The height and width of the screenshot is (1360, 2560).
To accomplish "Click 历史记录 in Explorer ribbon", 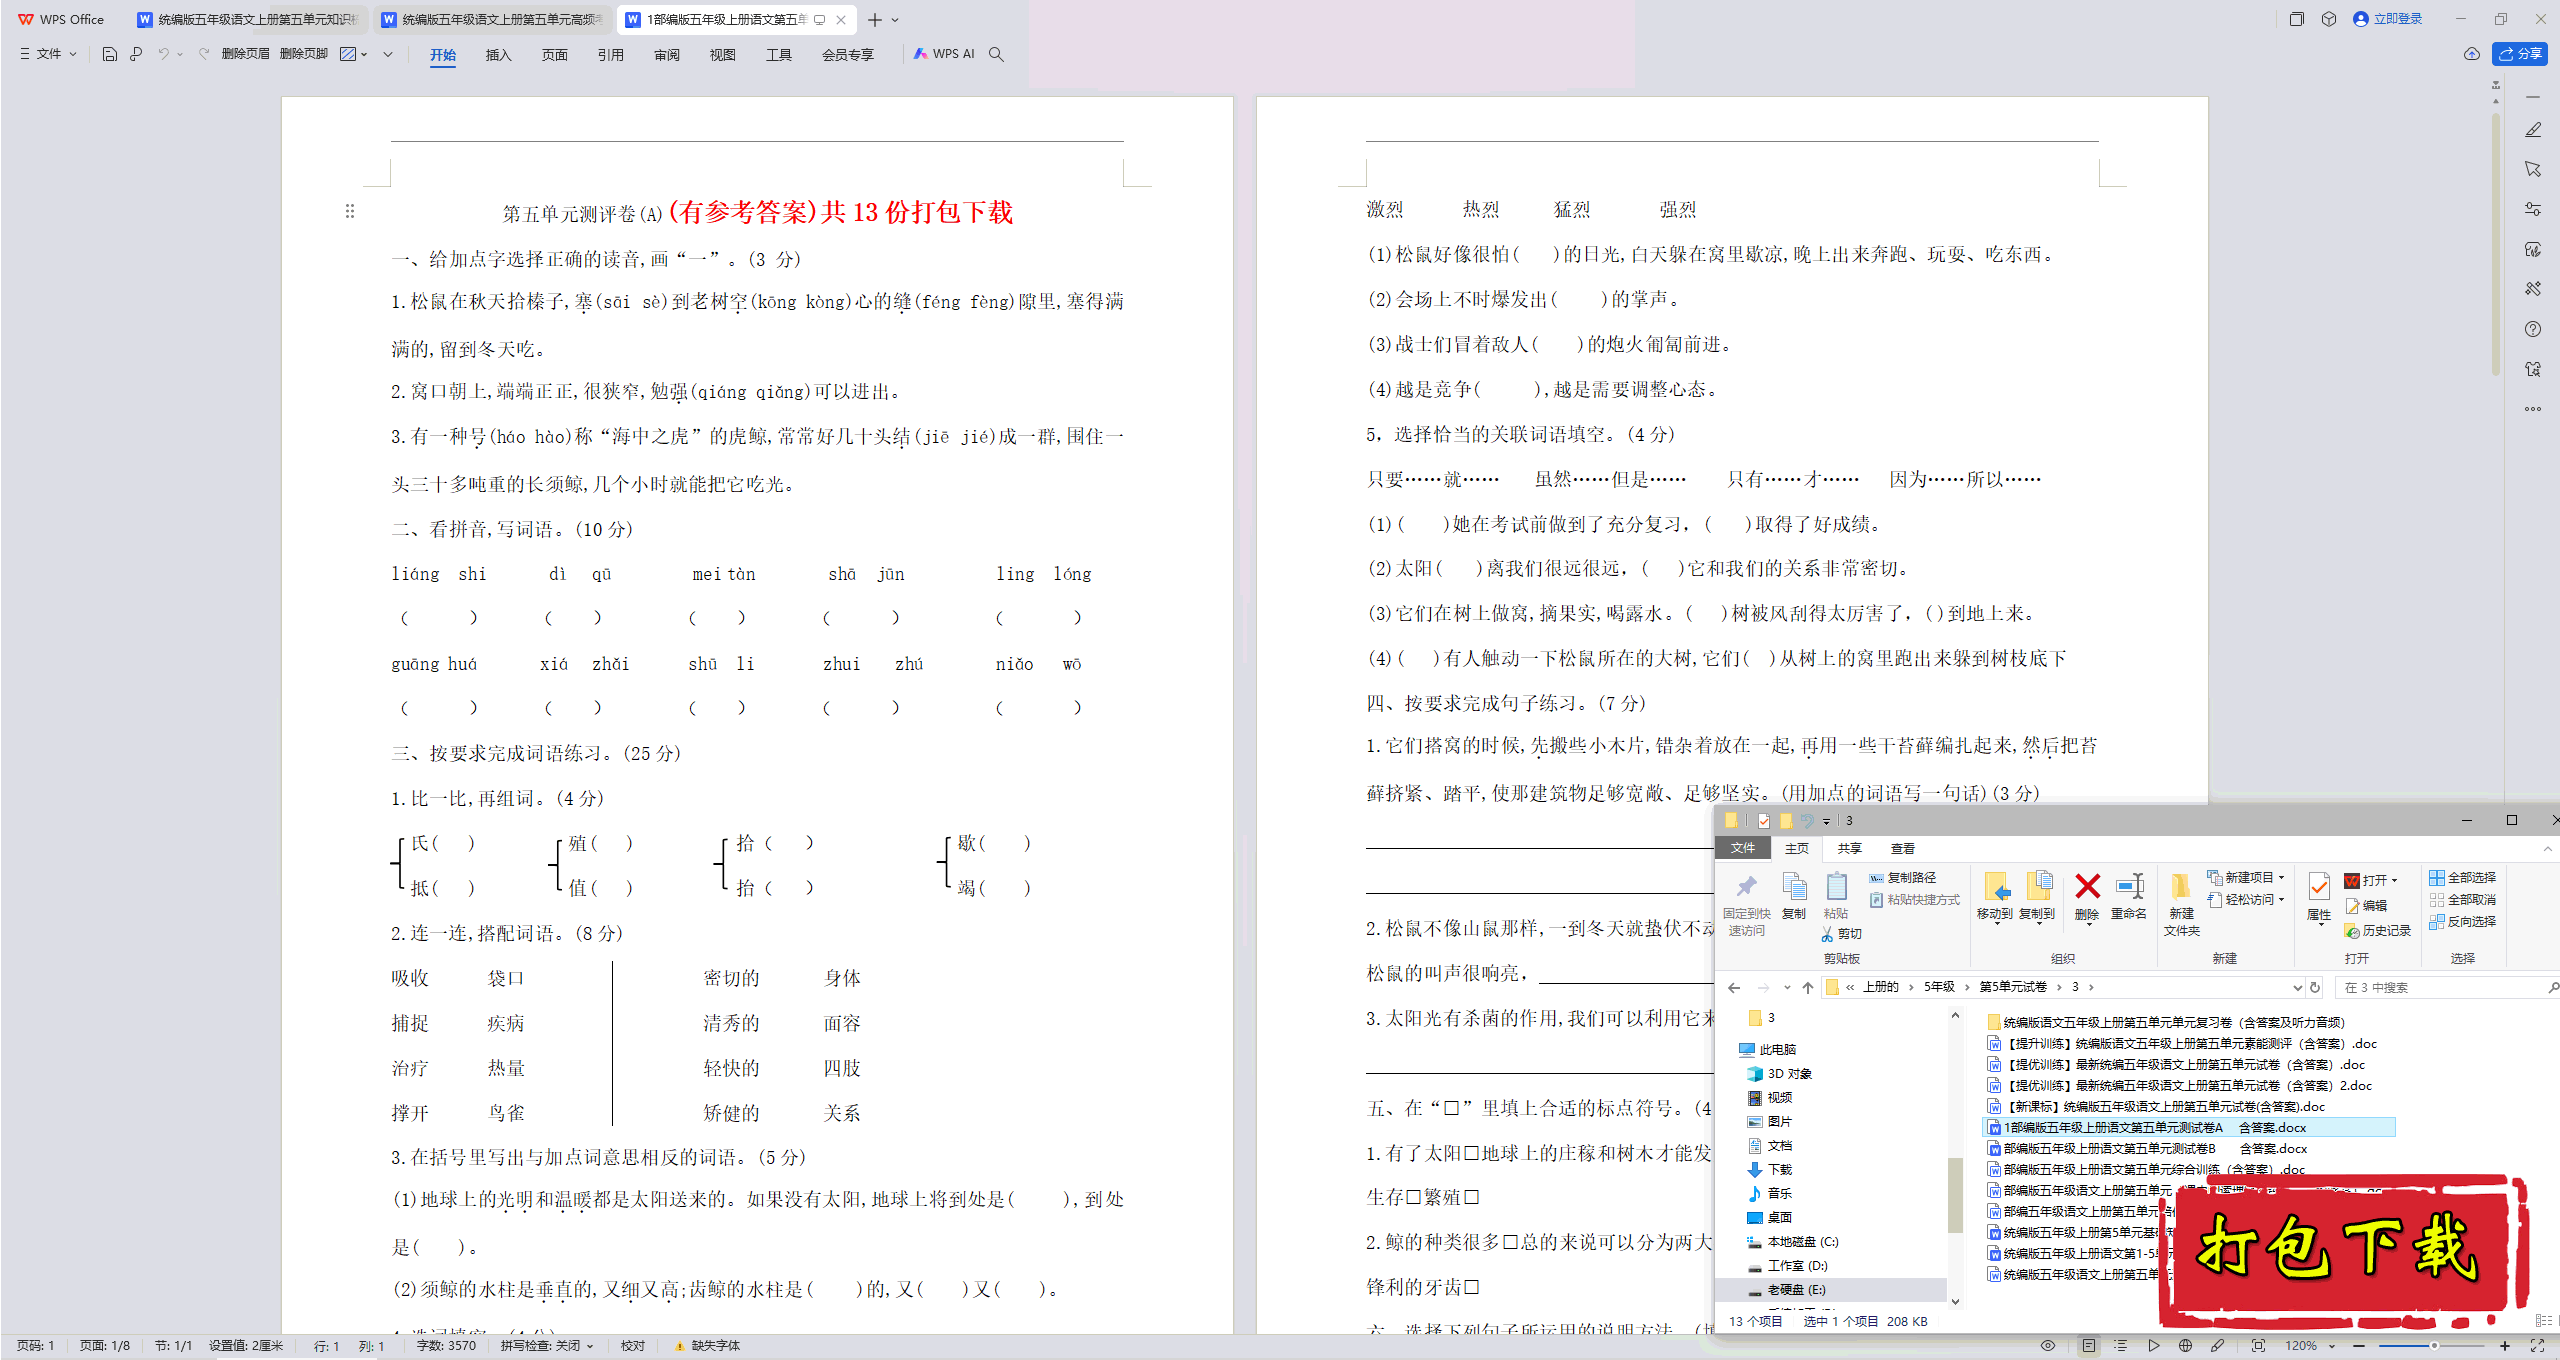I will 2377,931.
